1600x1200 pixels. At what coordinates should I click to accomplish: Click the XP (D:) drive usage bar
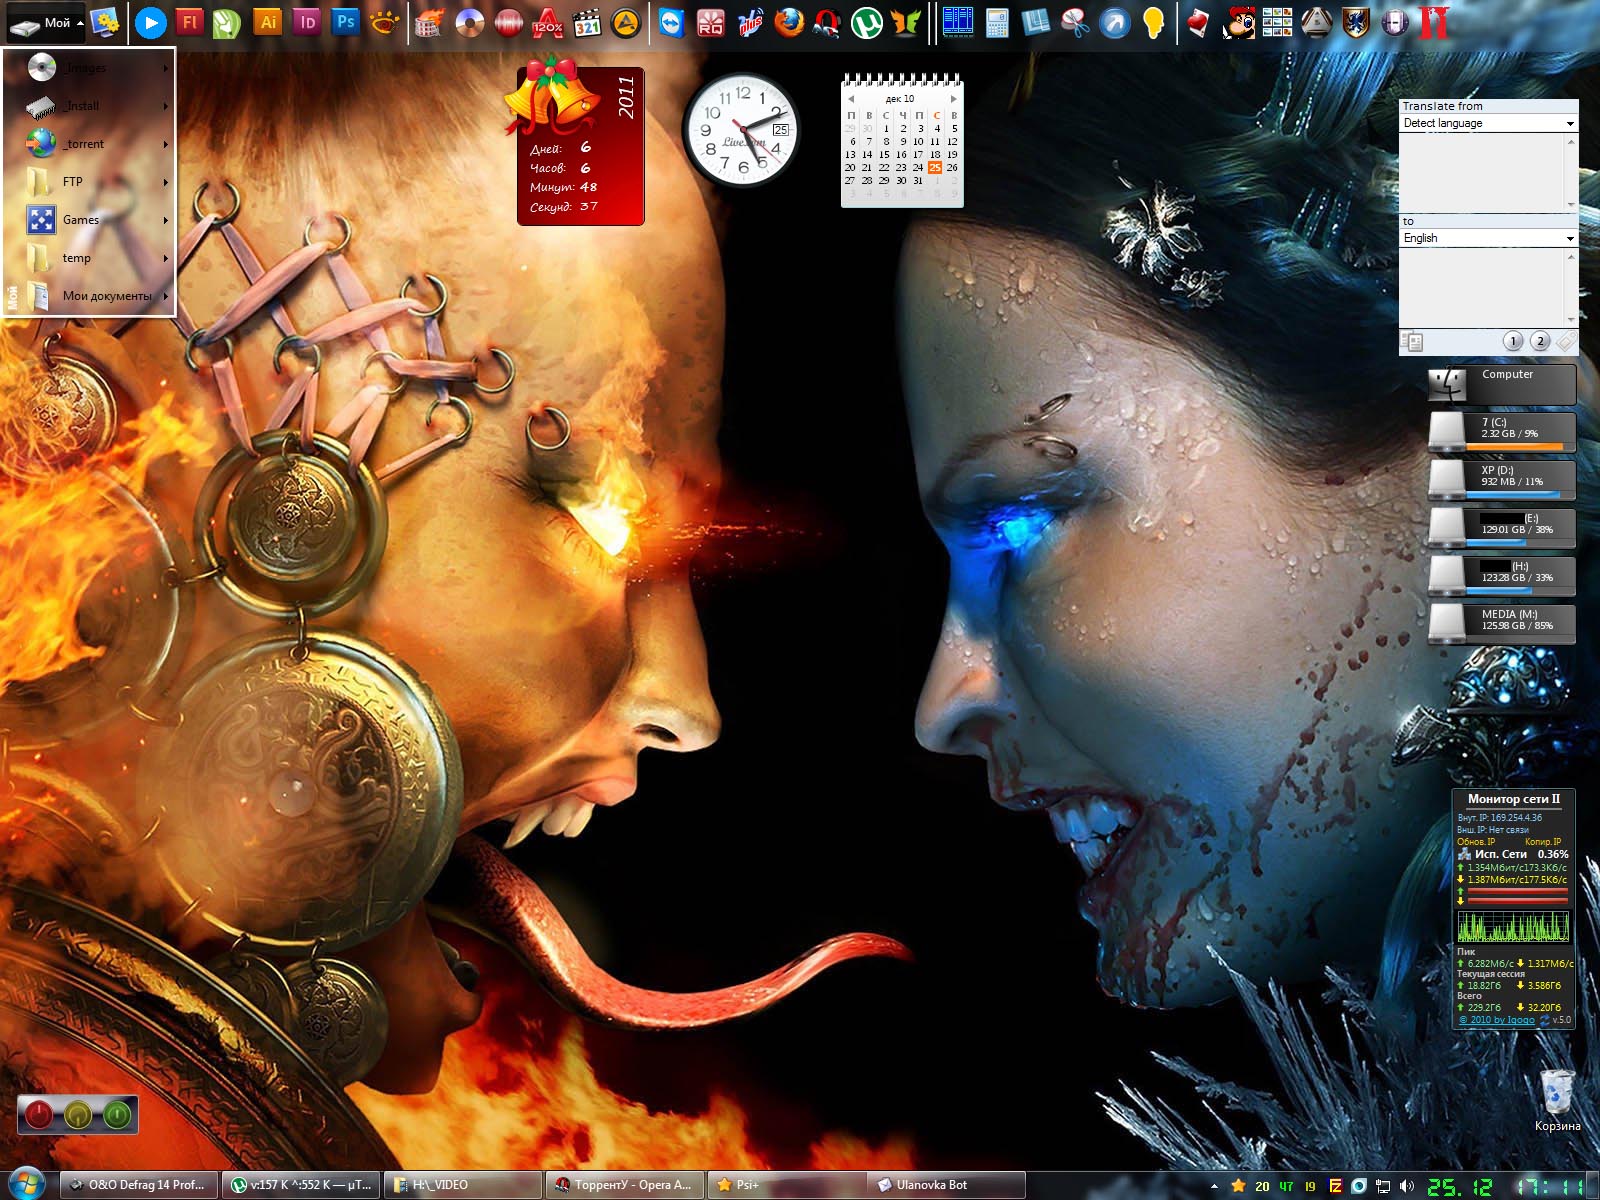pos(1520,494)
